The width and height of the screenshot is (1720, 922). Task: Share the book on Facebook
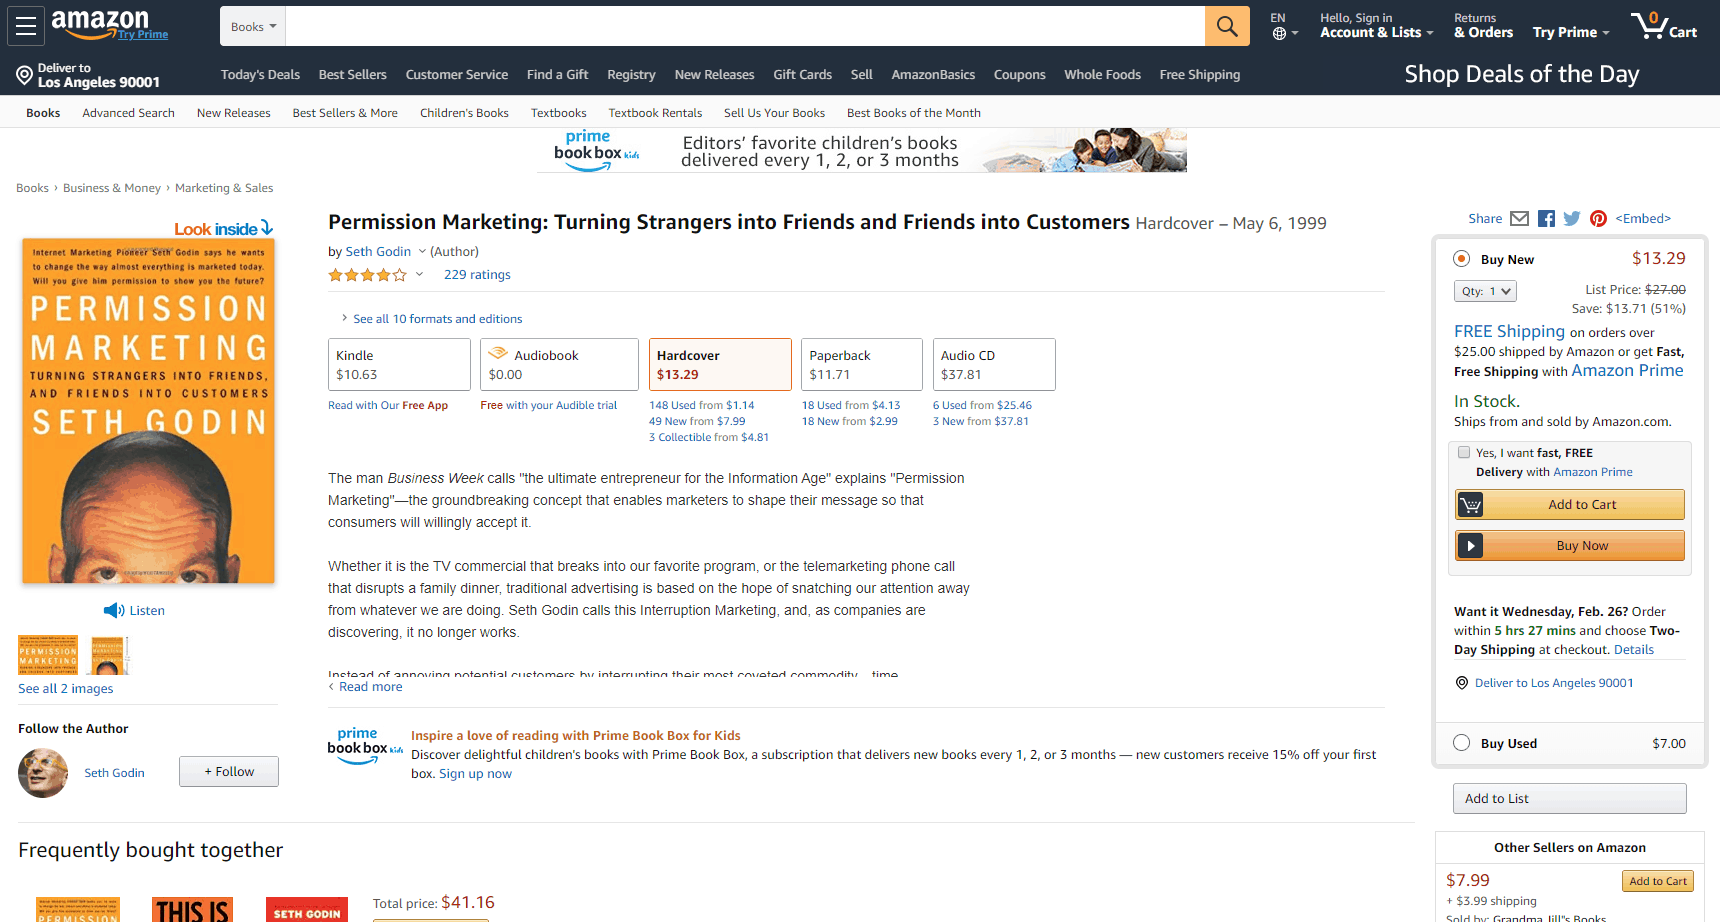tap(1546, 219)
